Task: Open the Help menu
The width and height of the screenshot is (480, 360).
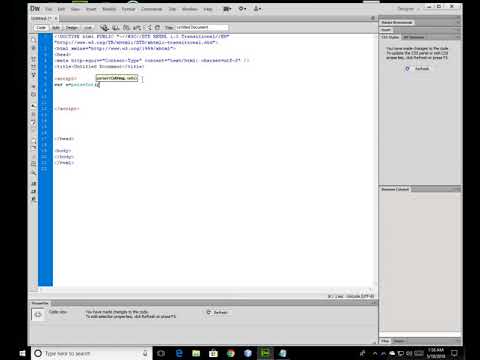Action: coord(208,9)
